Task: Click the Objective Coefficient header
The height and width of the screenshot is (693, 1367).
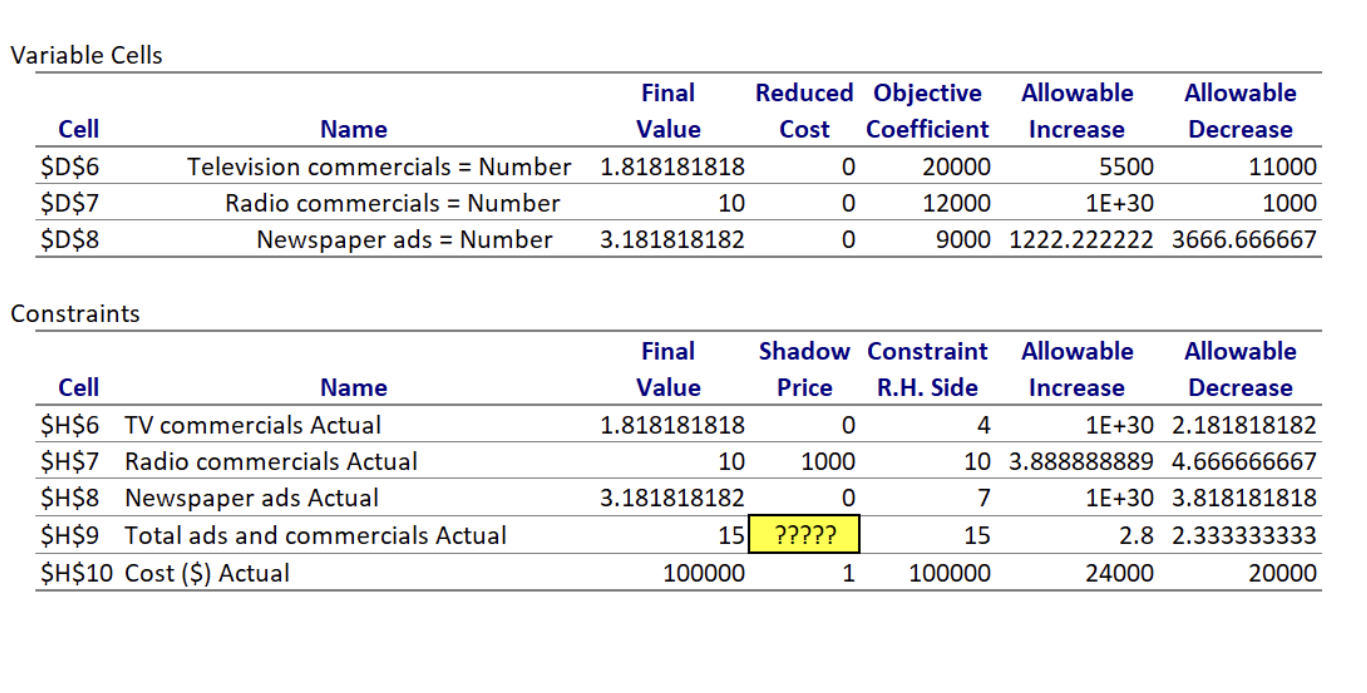Action: point(927,110)
